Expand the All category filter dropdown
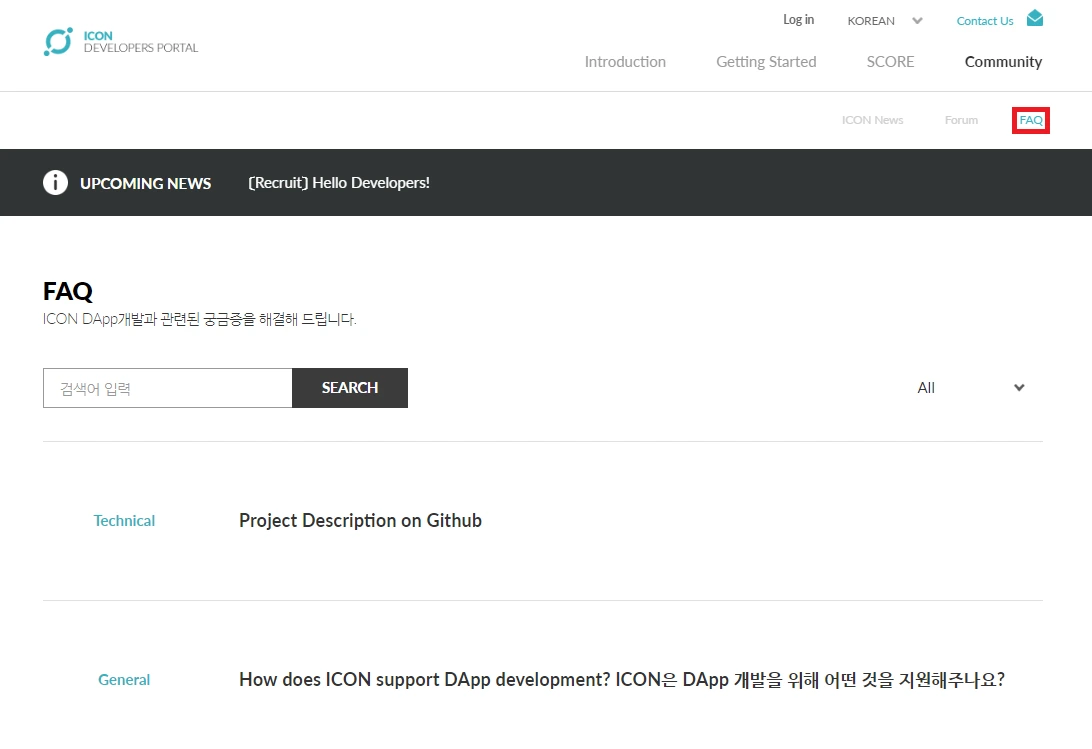This screenshot has width=1092, height=749. click(971, 388)
